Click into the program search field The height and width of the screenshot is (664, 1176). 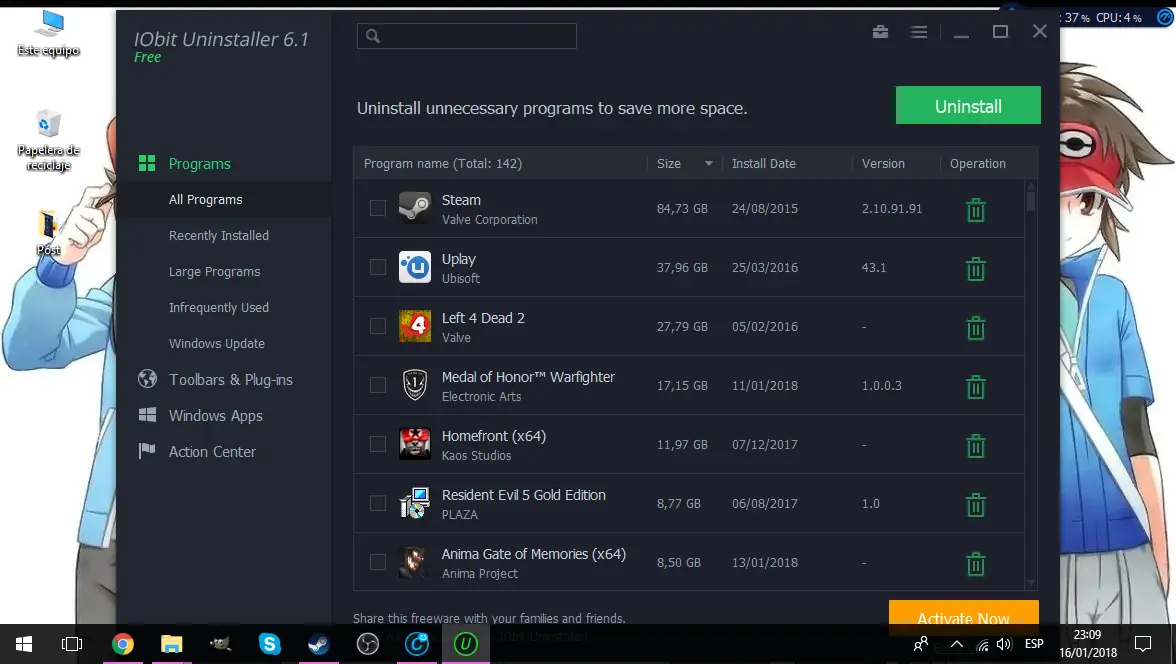[466, 36]
